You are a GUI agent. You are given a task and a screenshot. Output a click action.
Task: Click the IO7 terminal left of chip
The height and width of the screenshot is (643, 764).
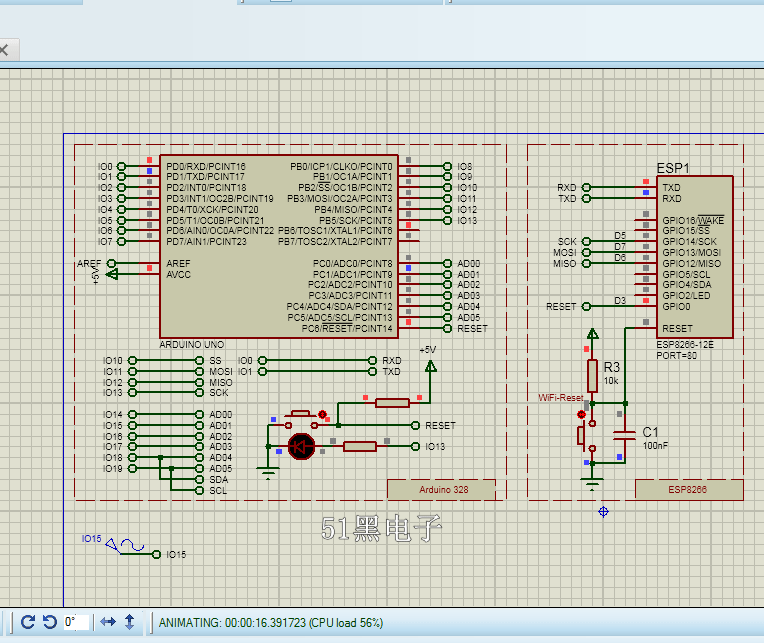click(121, 242)
